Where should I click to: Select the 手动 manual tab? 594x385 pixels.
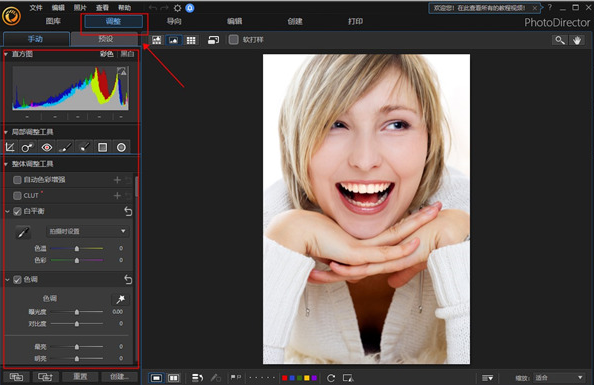coord(36,39)
